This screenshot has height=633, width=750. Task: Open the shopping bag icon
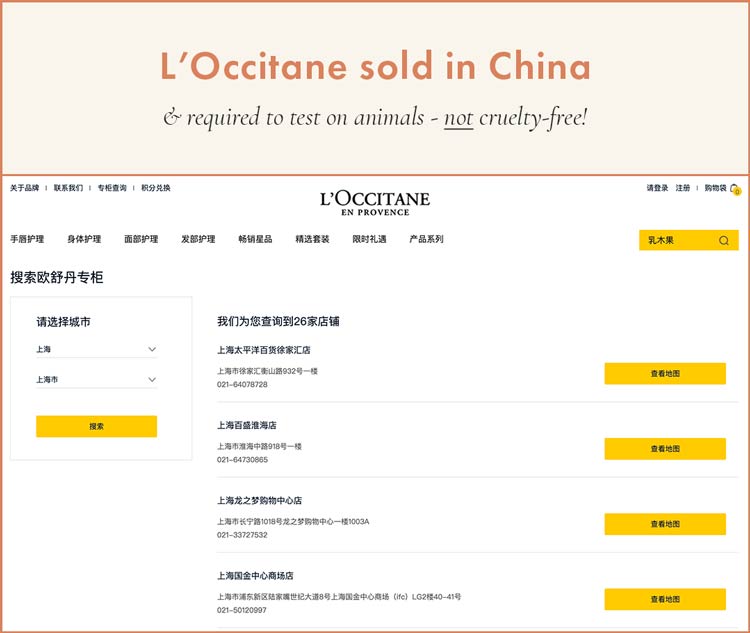pos(735,188)
